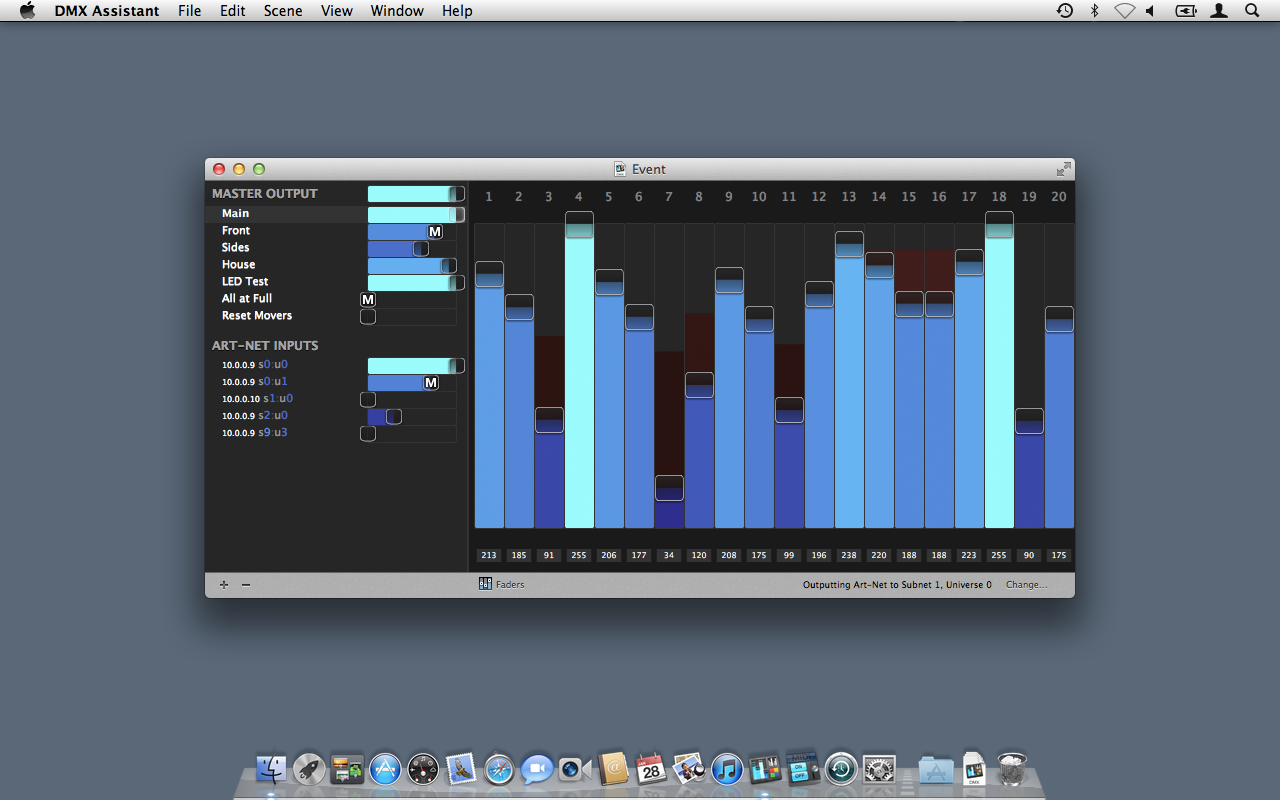Viewport: 1280px width, 800px height.
Task: Select the Reset Movers scene
Action: [257, 316]
